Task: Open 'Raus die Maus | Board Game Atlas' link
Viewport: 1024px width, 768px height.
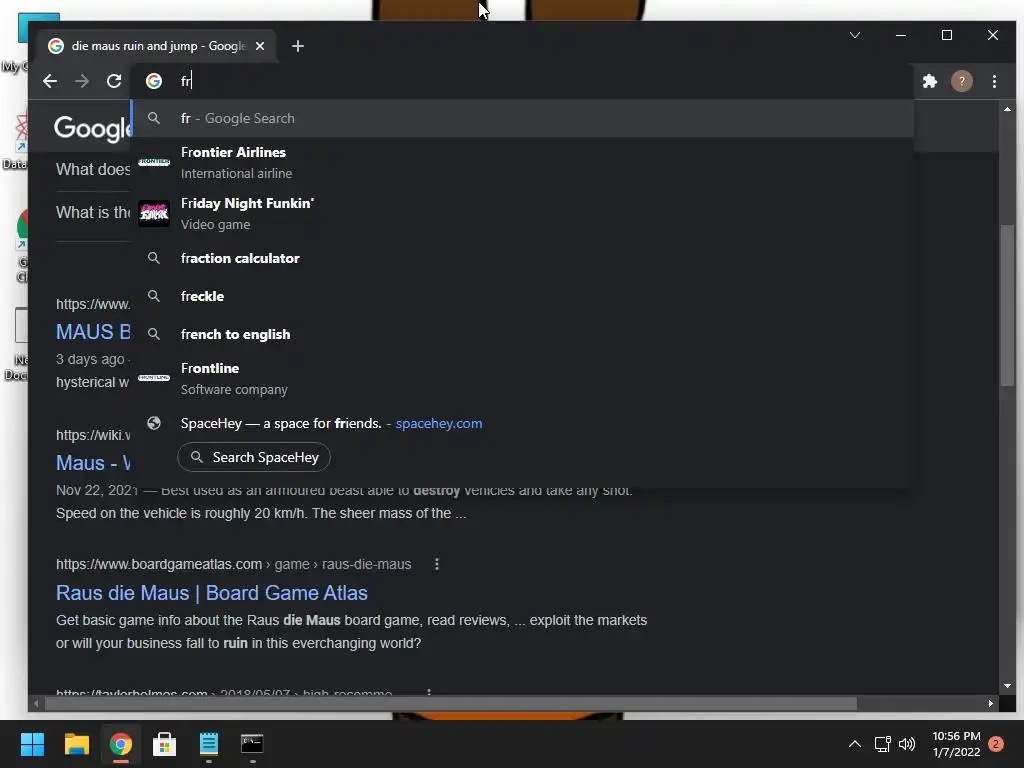Action: 212,593
